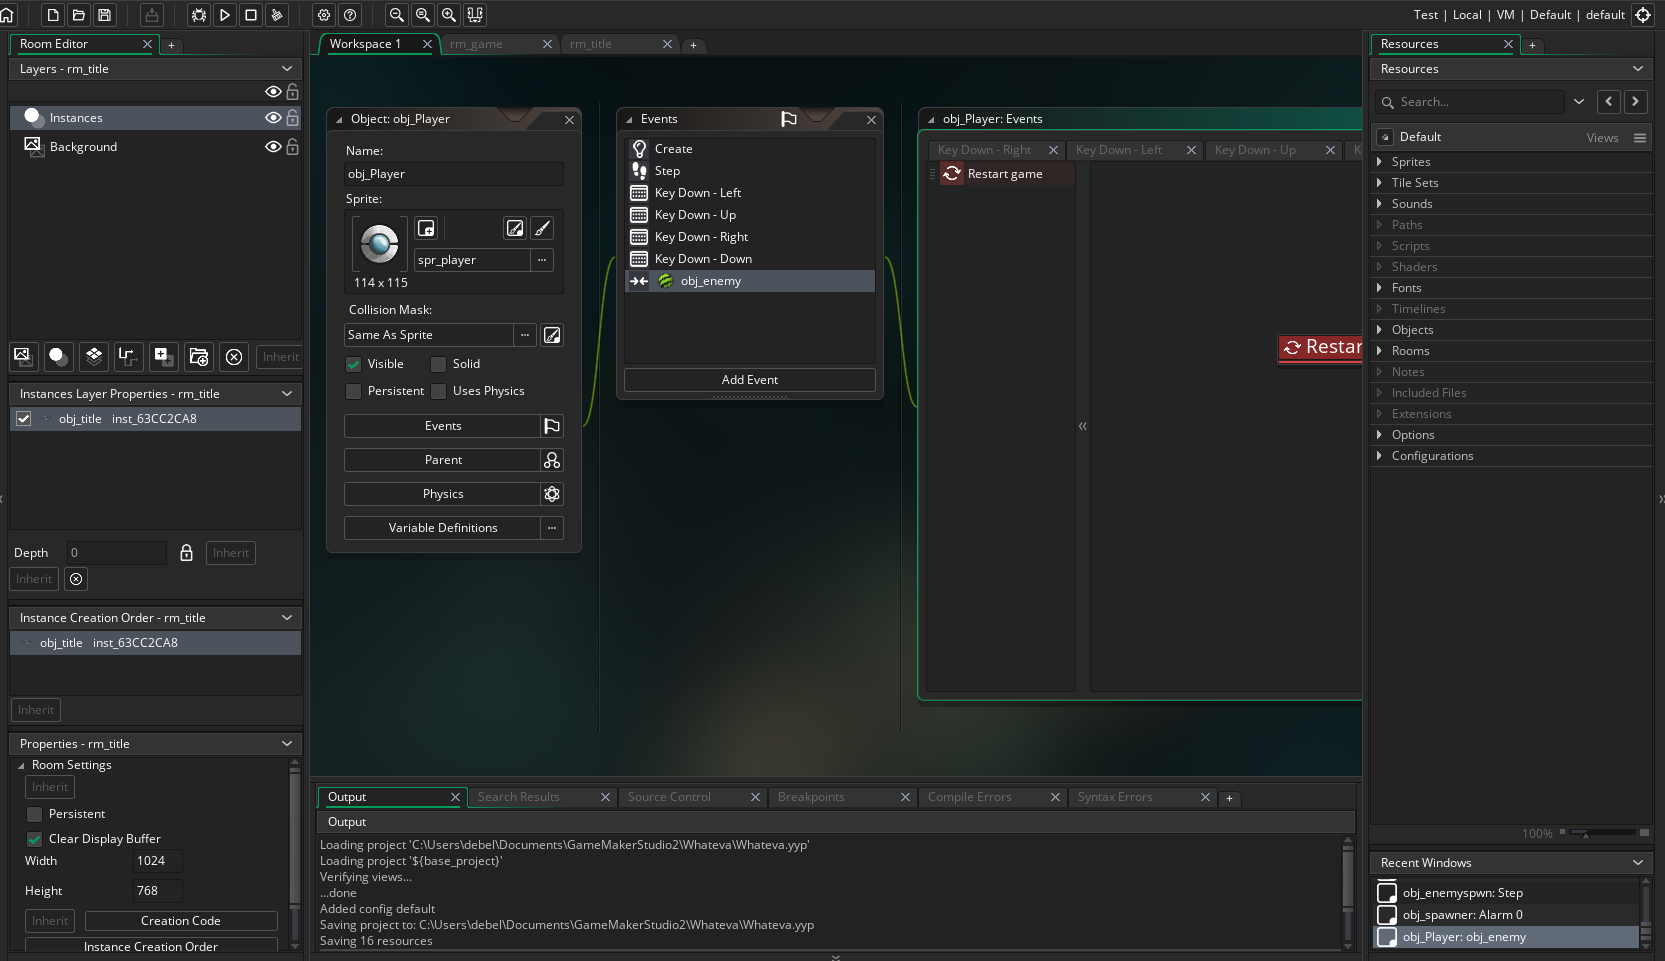Add a new instance layer using circle icon
This screenshot has width=1665, height=961.
tap(57, 357)
